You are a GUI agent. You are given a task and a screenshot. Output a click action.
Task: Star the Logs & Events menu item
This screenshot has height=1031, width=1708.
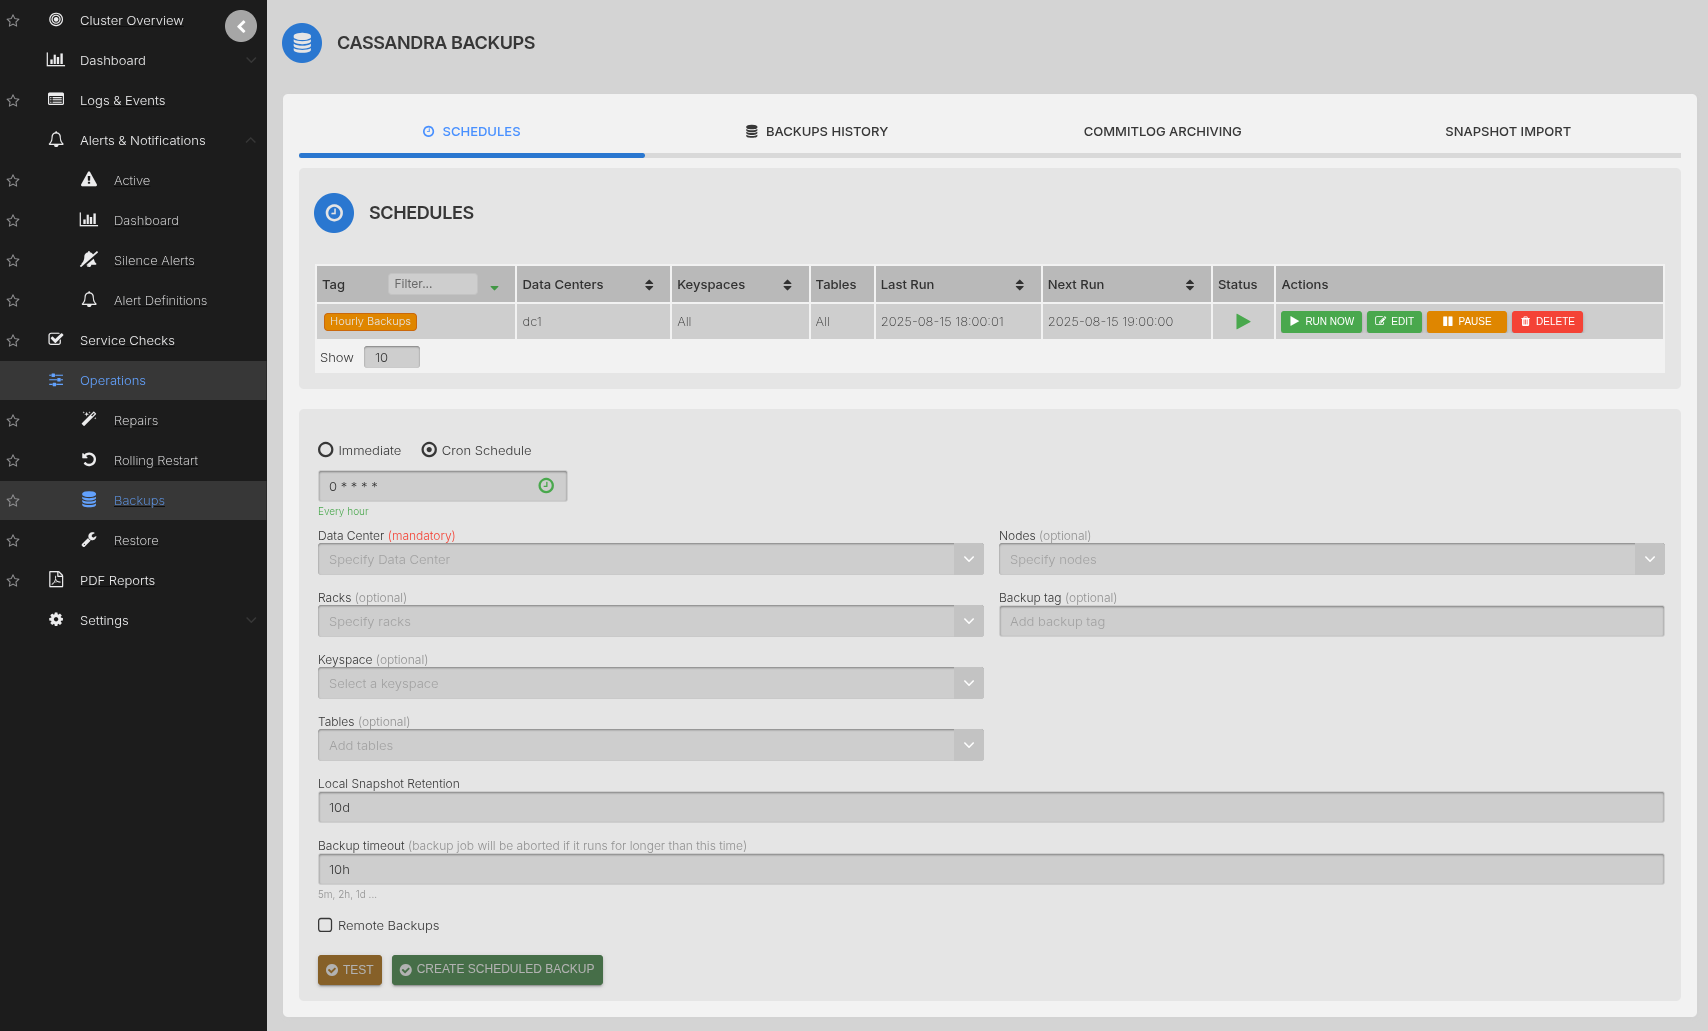pos(13,101)
